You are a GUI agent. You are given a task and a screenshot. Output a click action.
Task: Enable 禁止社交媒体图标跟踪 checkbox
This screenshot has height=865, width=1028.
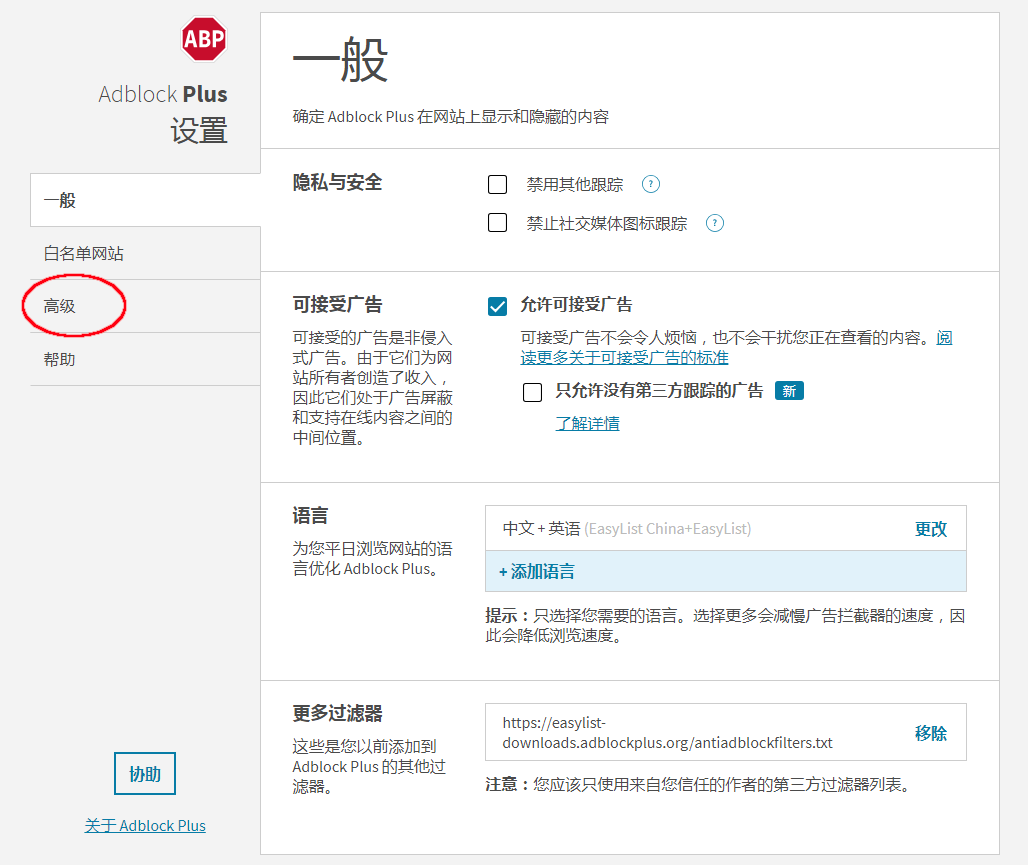[498, 223]
